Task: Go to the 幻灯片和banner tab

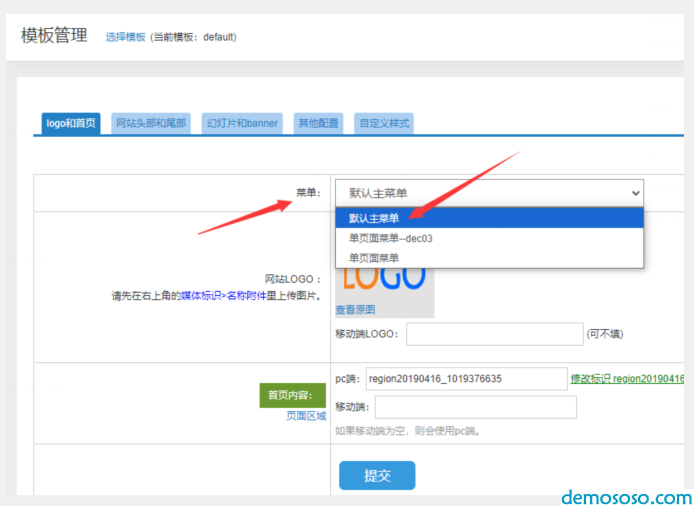Action: point(242,123)
